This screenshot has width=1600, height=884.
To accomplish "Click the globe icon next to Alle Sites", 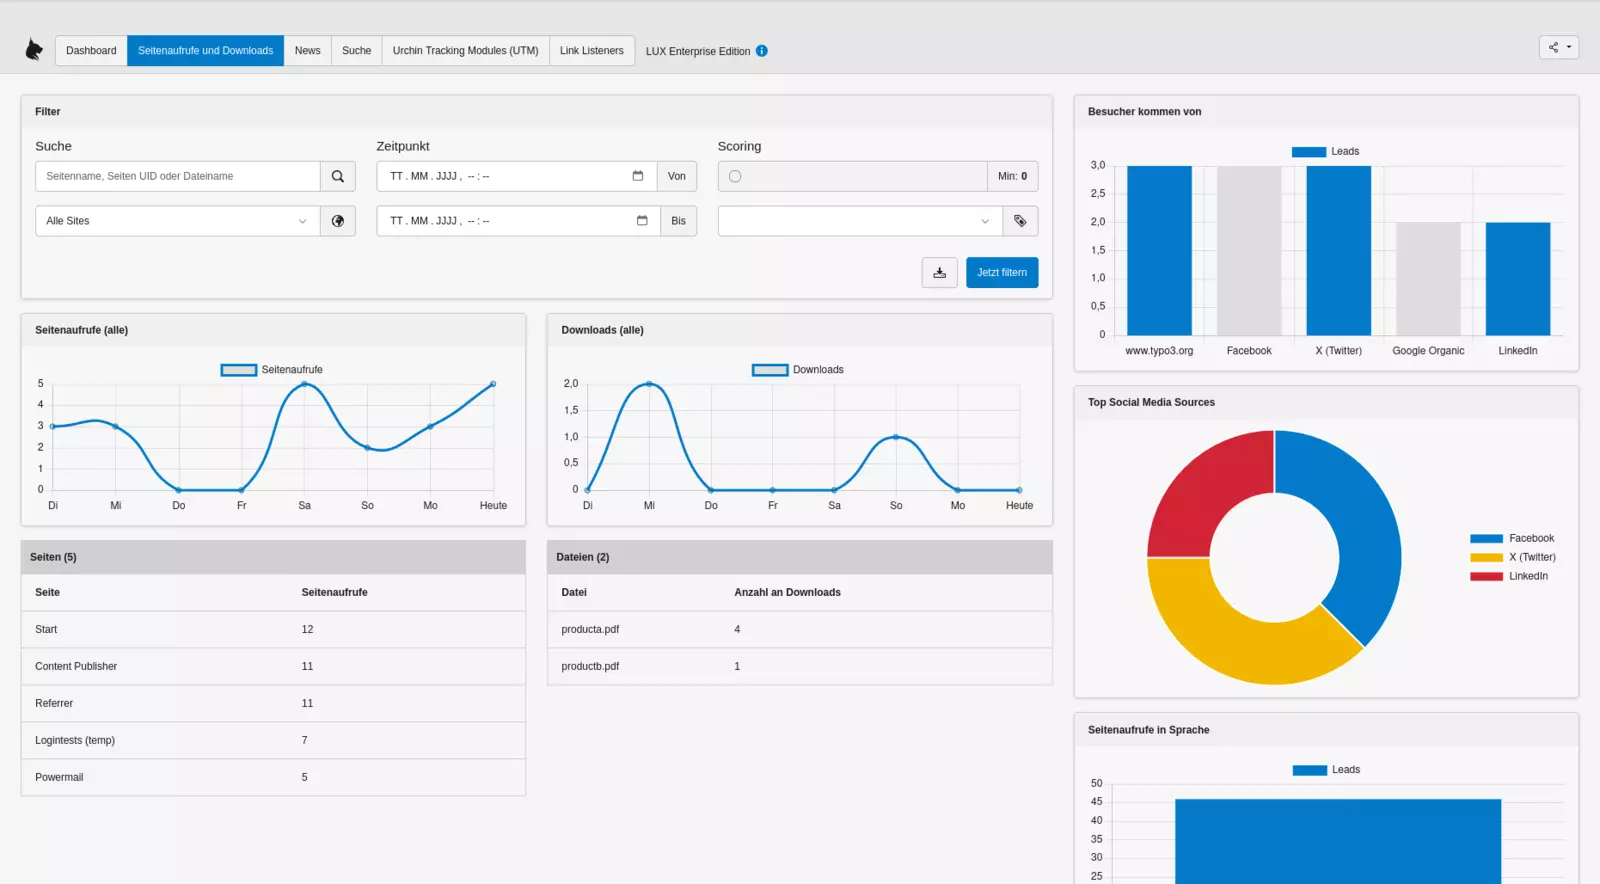I will click(338, 221).
